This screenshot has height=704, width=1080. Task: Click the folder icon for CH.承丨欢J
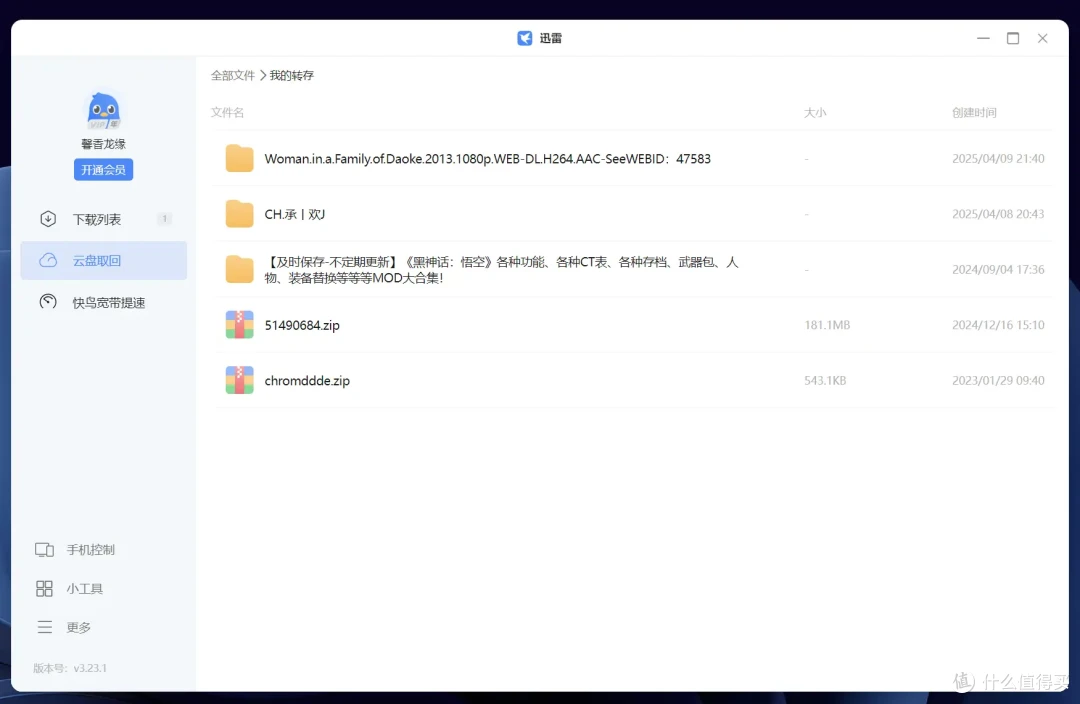(240, 214)
